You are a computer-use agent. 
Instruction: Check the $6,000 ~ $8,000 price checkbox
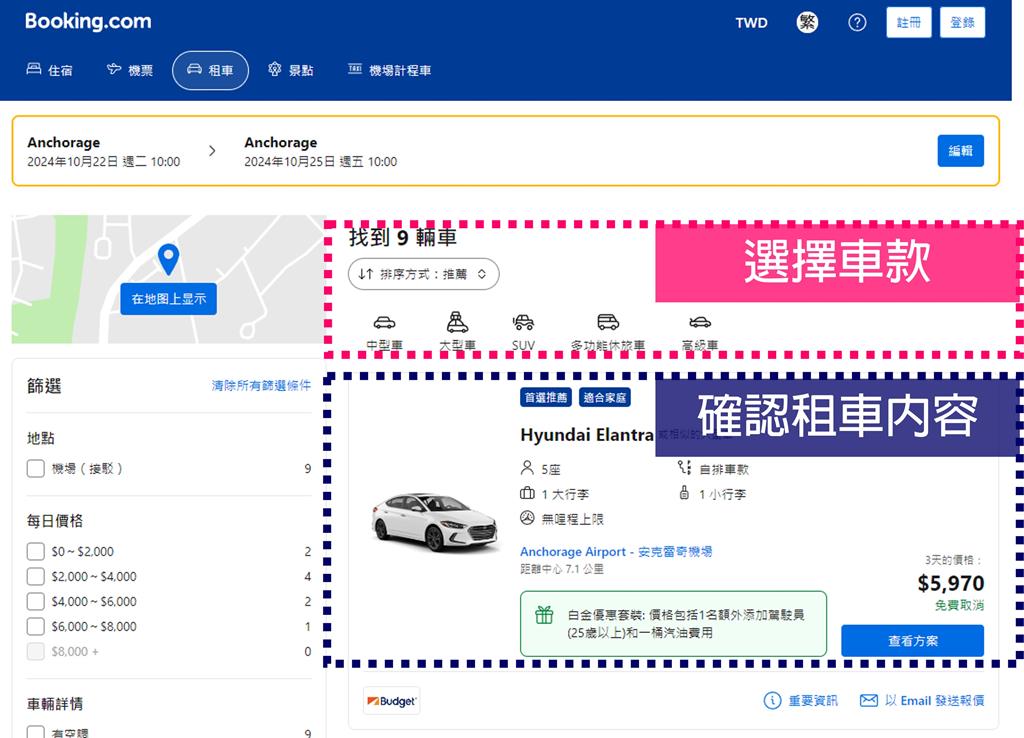pyautogui.click(x=35, y=626)
